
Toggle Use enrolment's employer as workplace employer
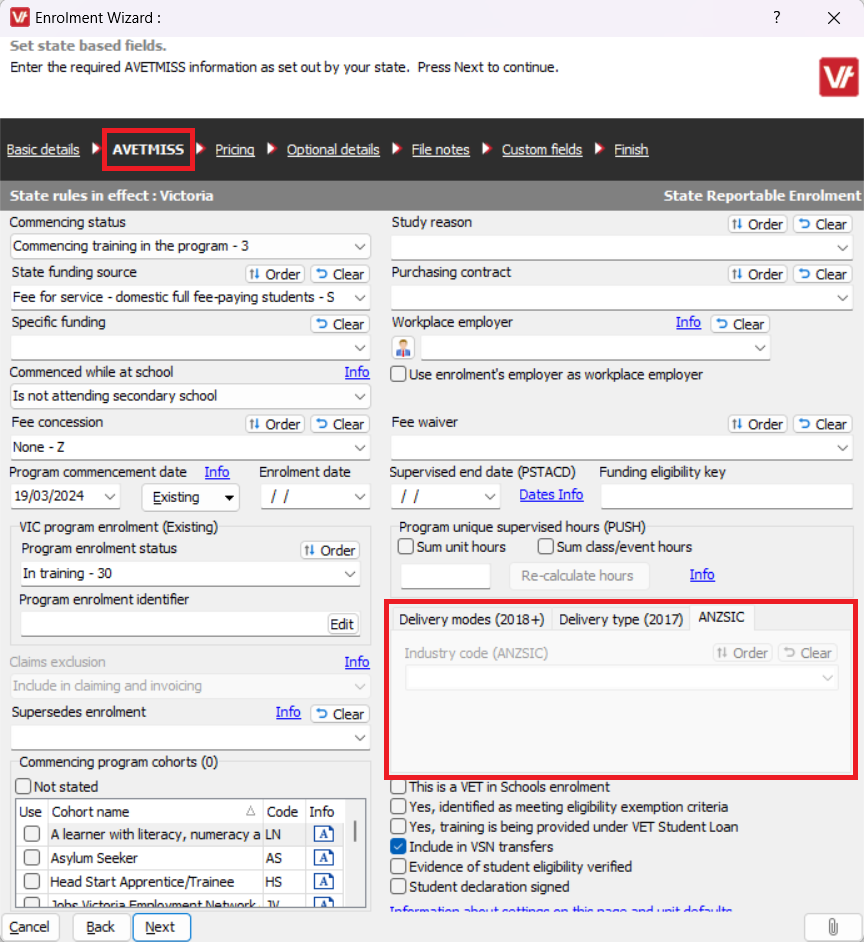coord(398,374)
